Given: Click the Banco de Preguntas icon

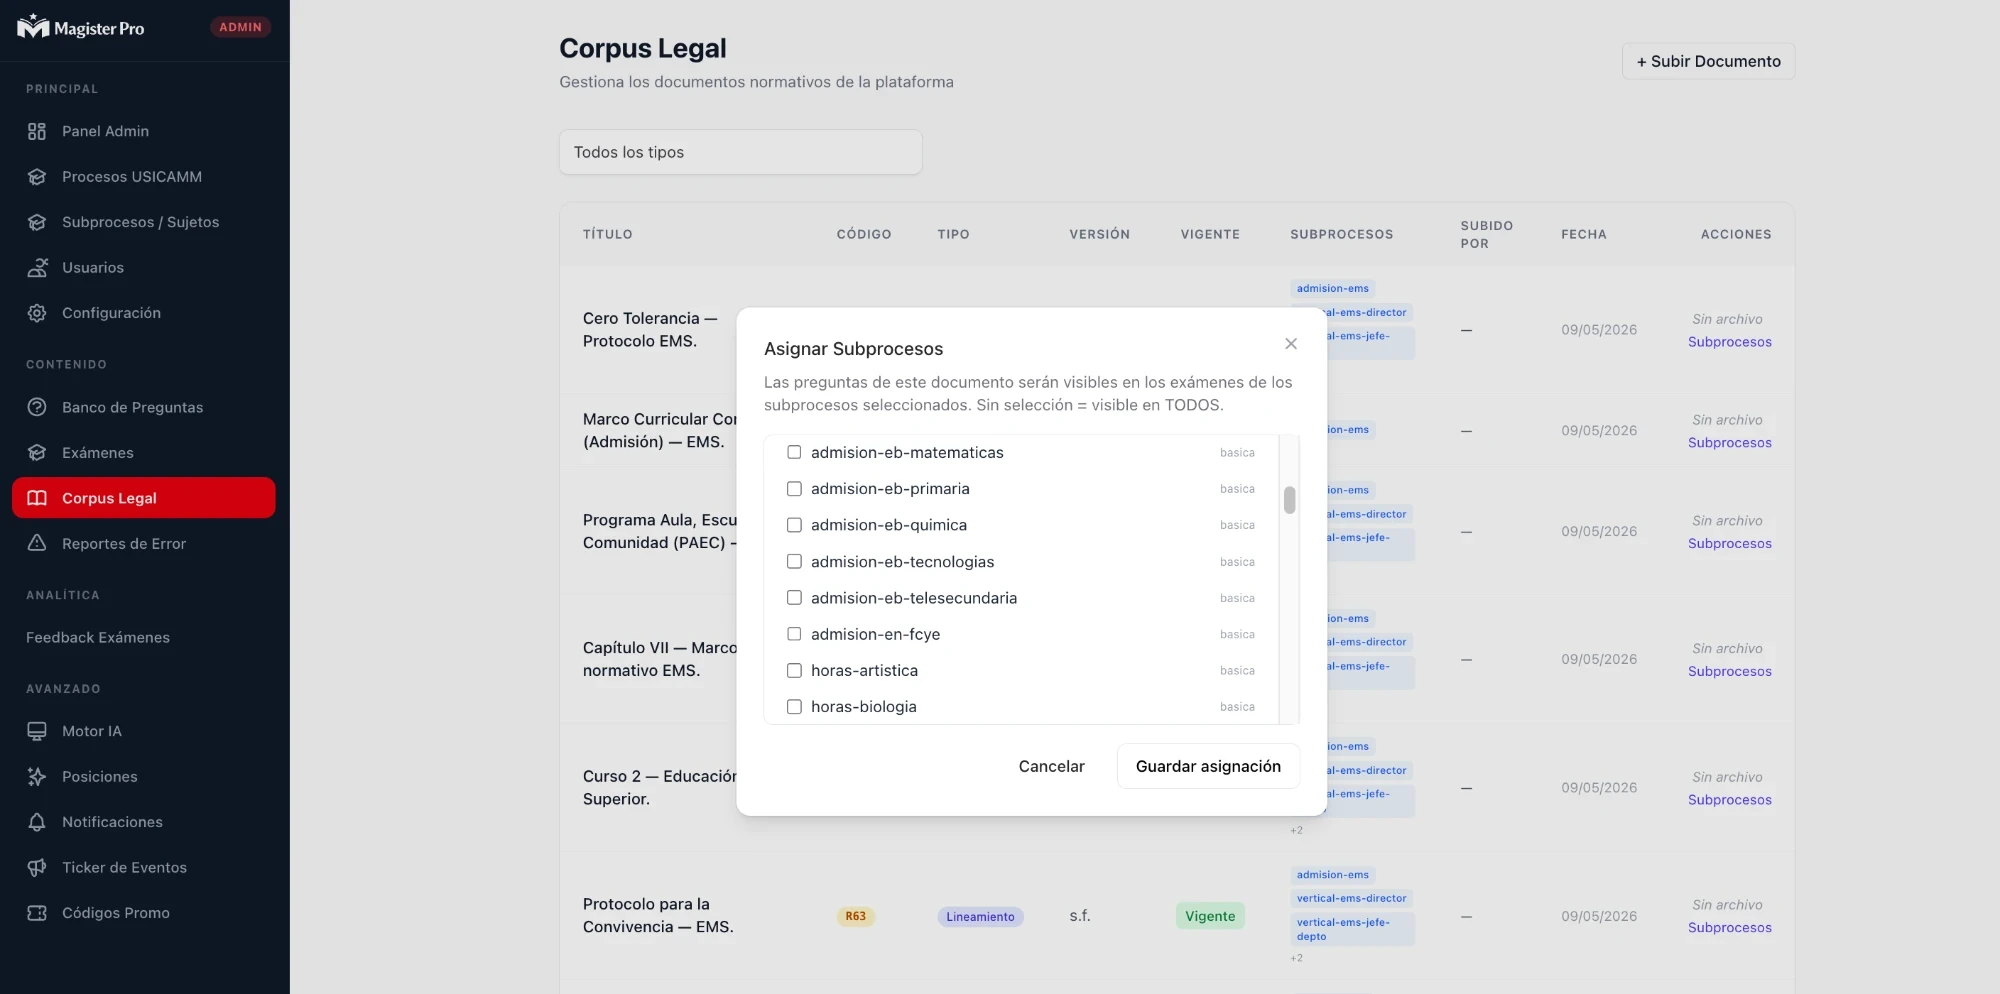Looking at the screenshot, I should (37, 407).
